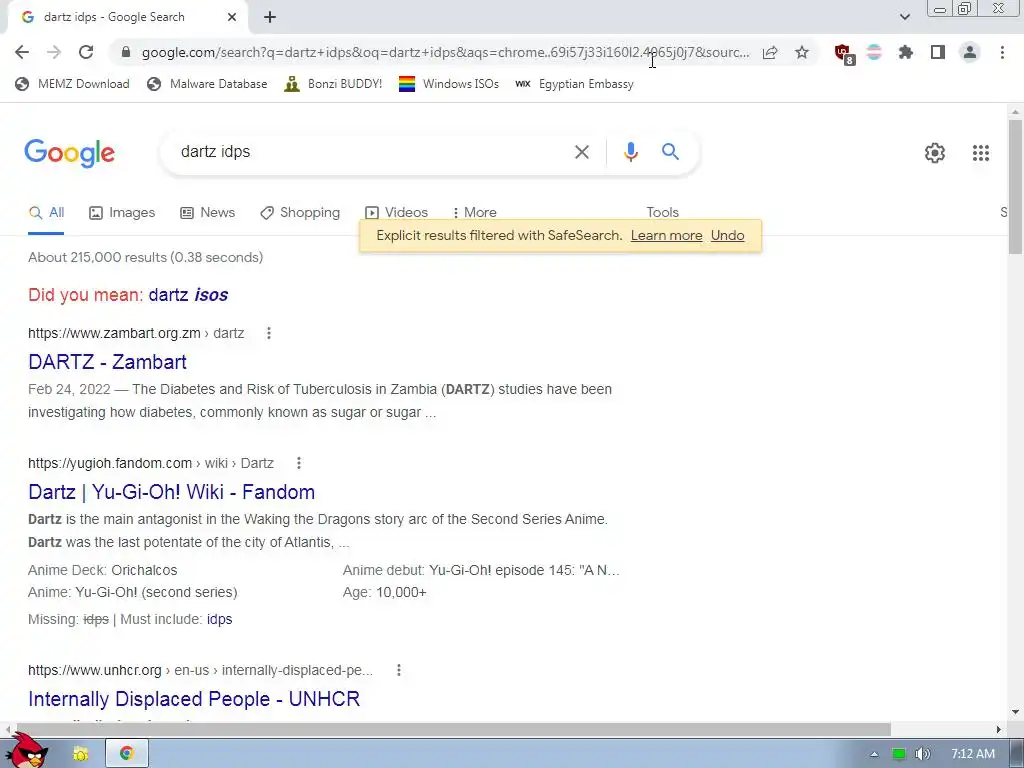Close the dartz idps tab

pyautogui.click(x=232, y=18)
